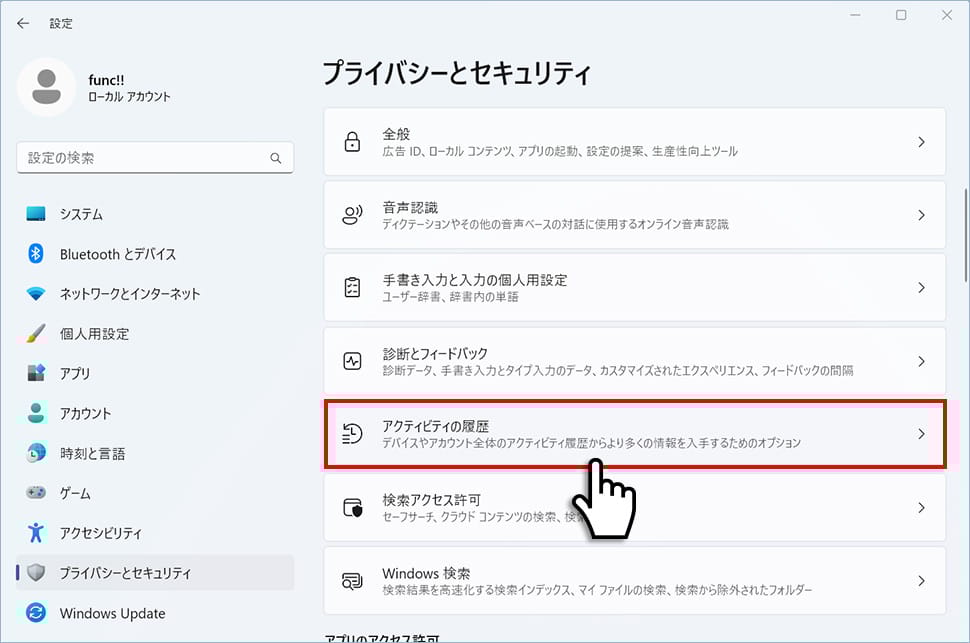This screenshot has height=643, width=970.
Task: Open 診断とフィードバック settings
Action: coord(635,361)
